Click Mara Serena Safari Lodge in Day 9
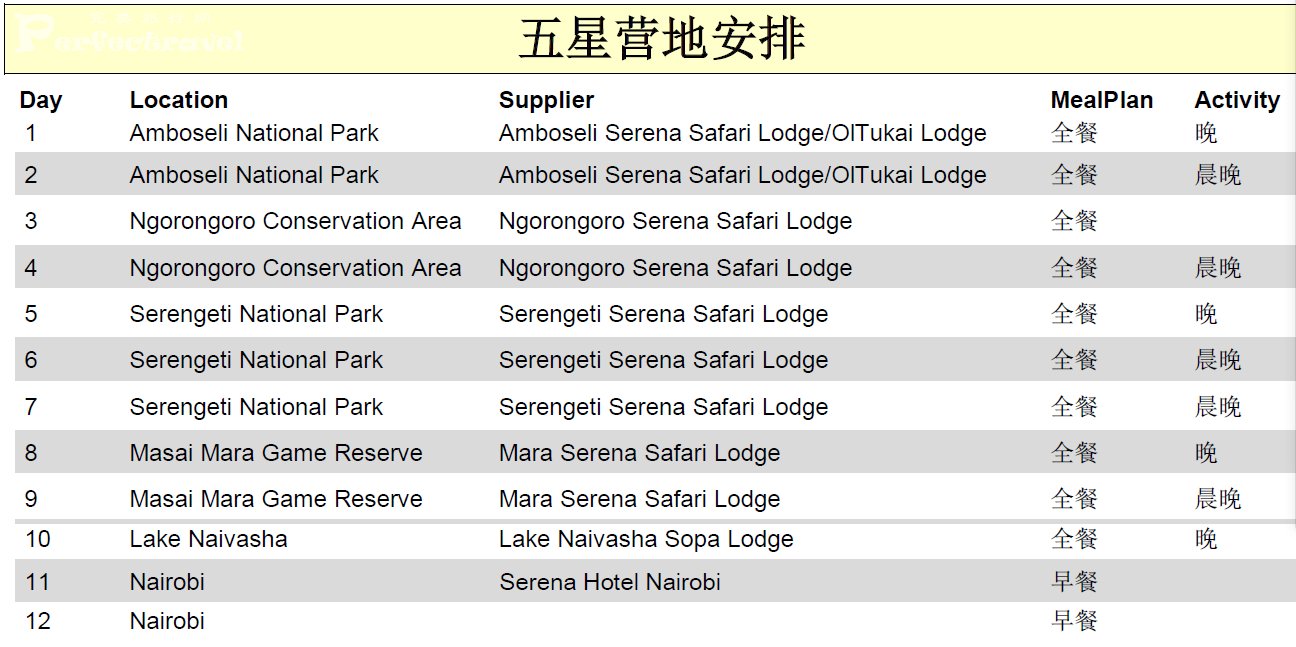This screenshot has height=647, width=1296. pos(640,499)
